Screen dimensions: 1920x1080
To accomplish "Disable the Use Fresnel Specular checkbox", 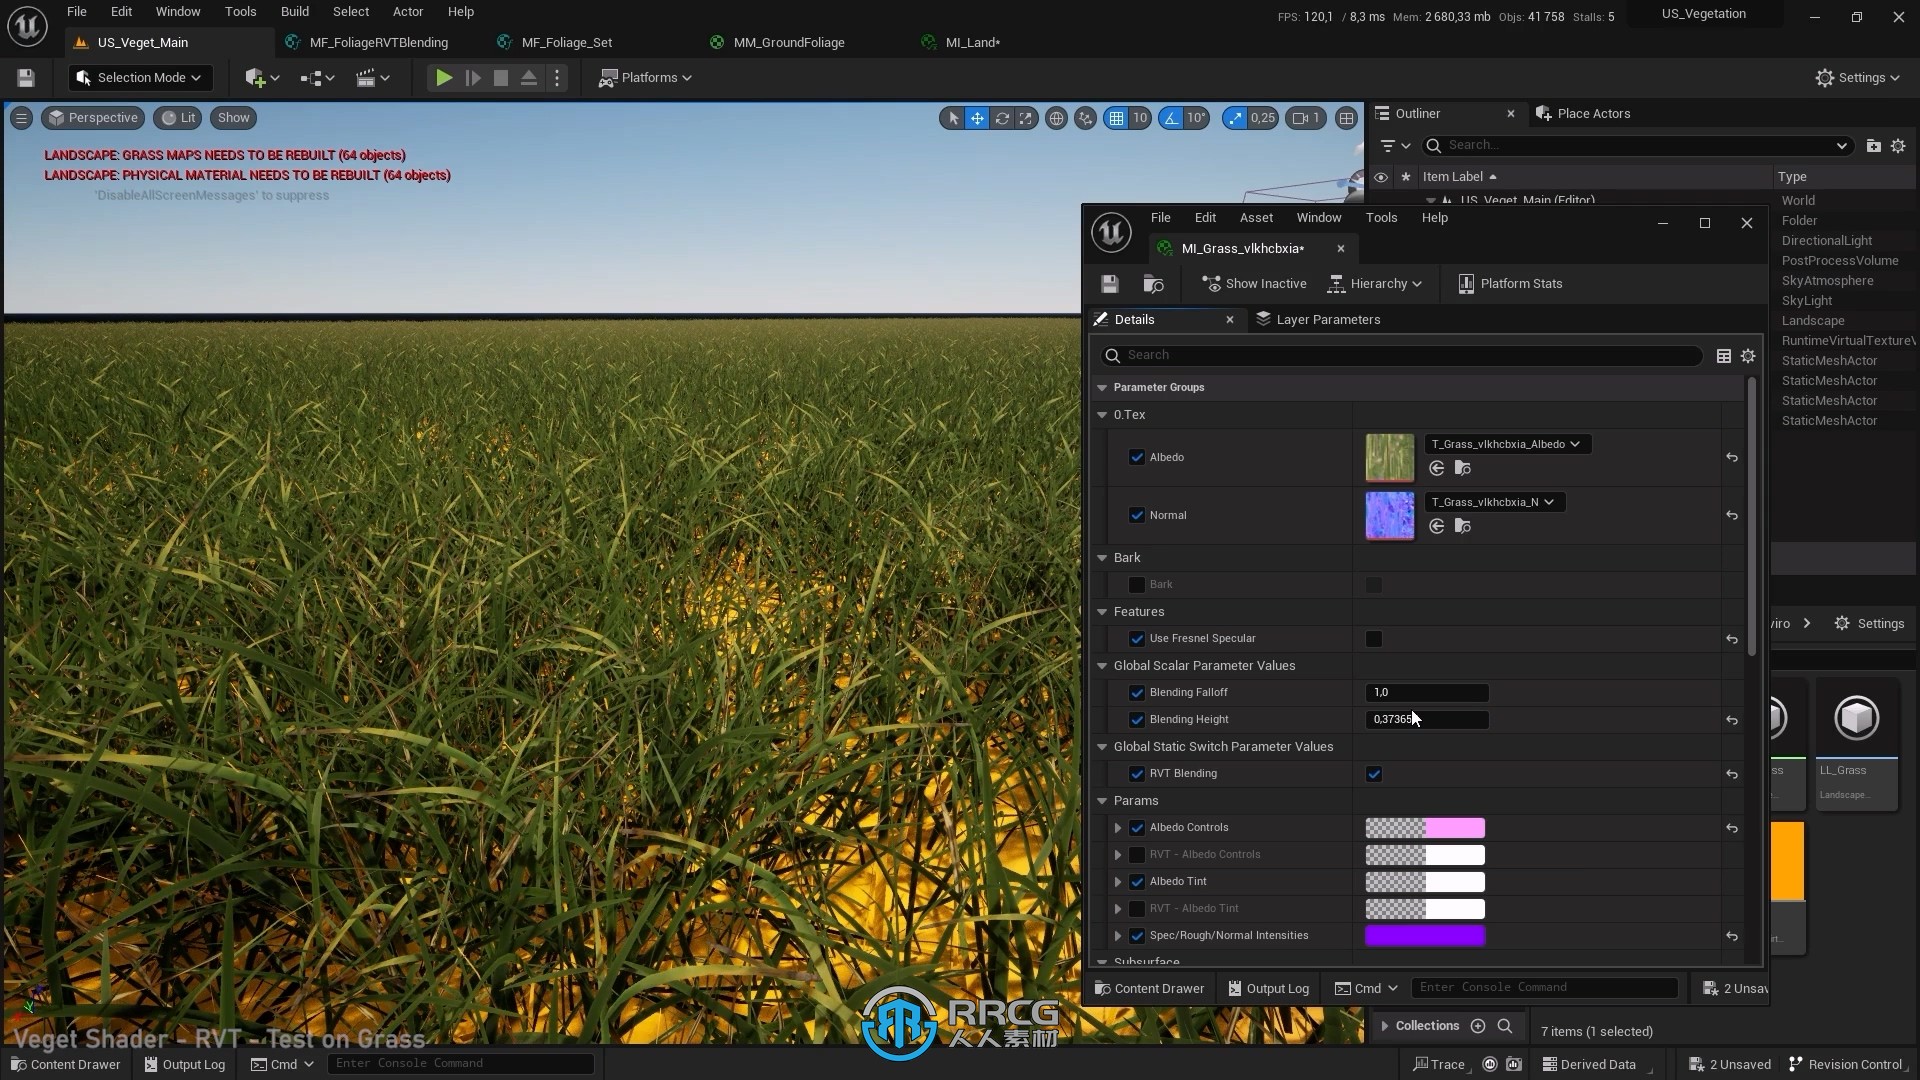I will [x=1137, y=638].
